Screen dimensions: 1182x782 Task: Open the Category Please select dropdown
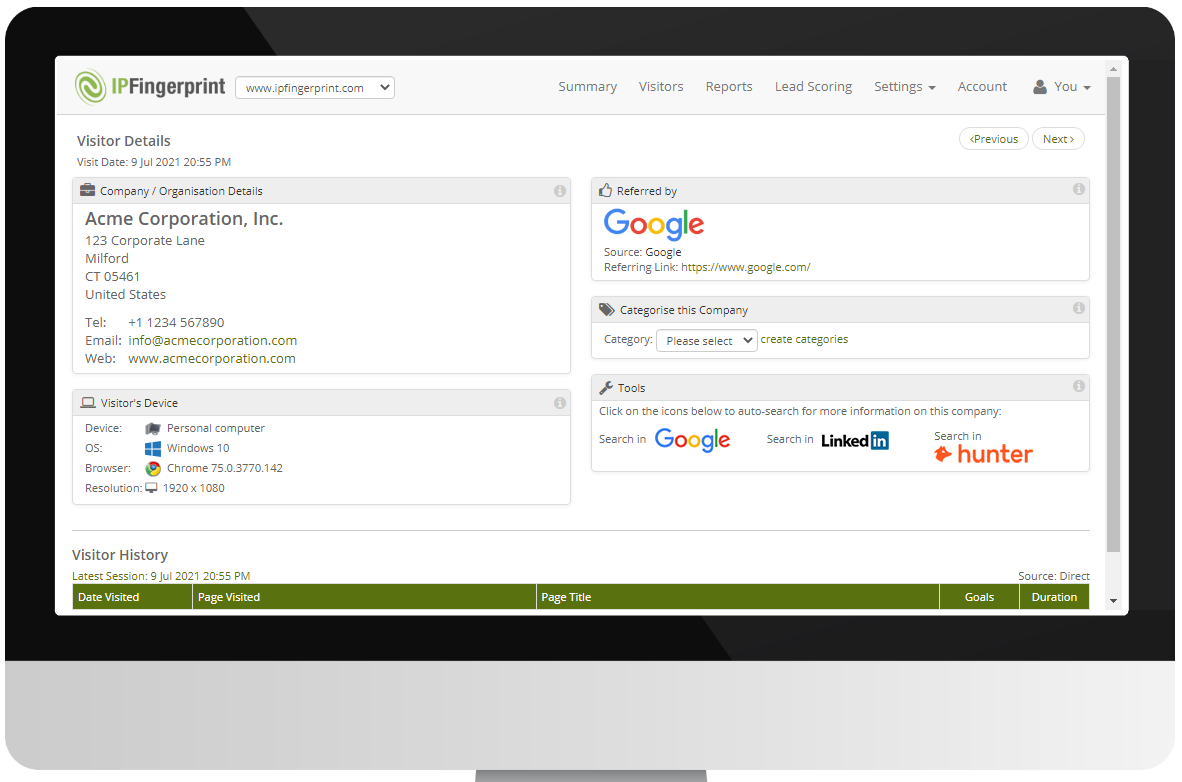[706, 341]
